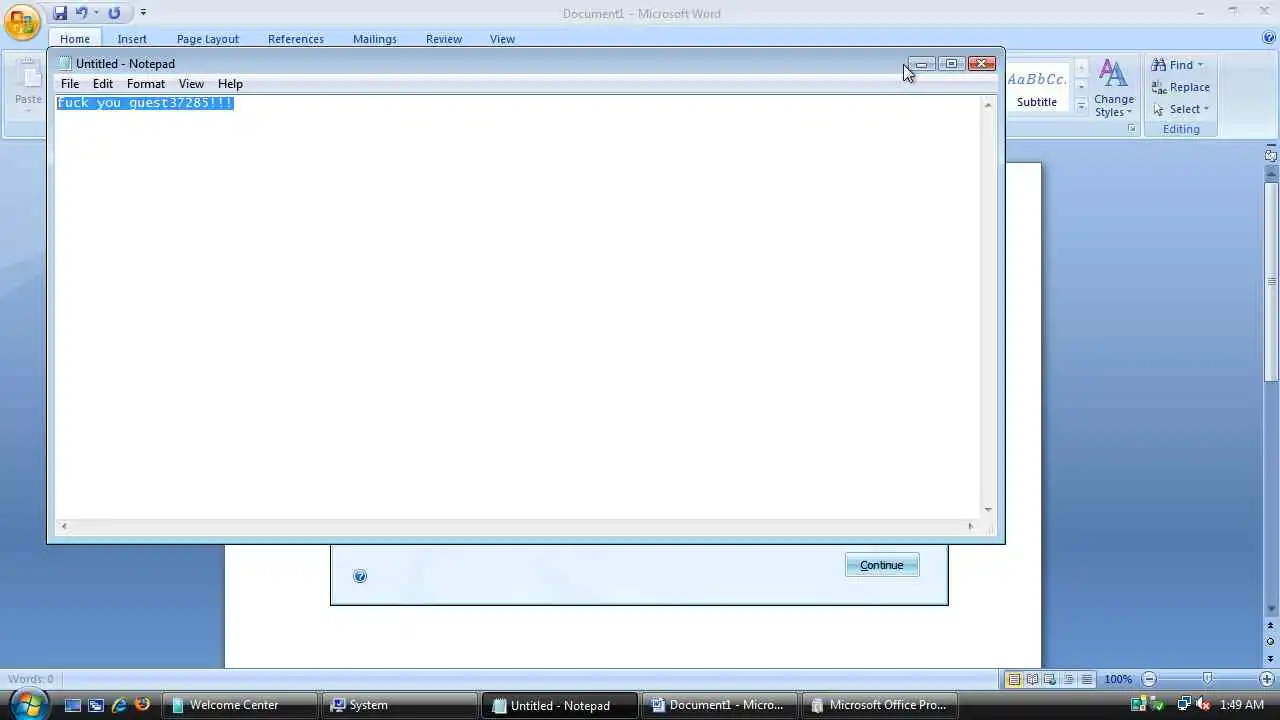Screen dimensions: 1280x720
Task: Switch to Word's Review tab
Action: click(x=444, y=39)
